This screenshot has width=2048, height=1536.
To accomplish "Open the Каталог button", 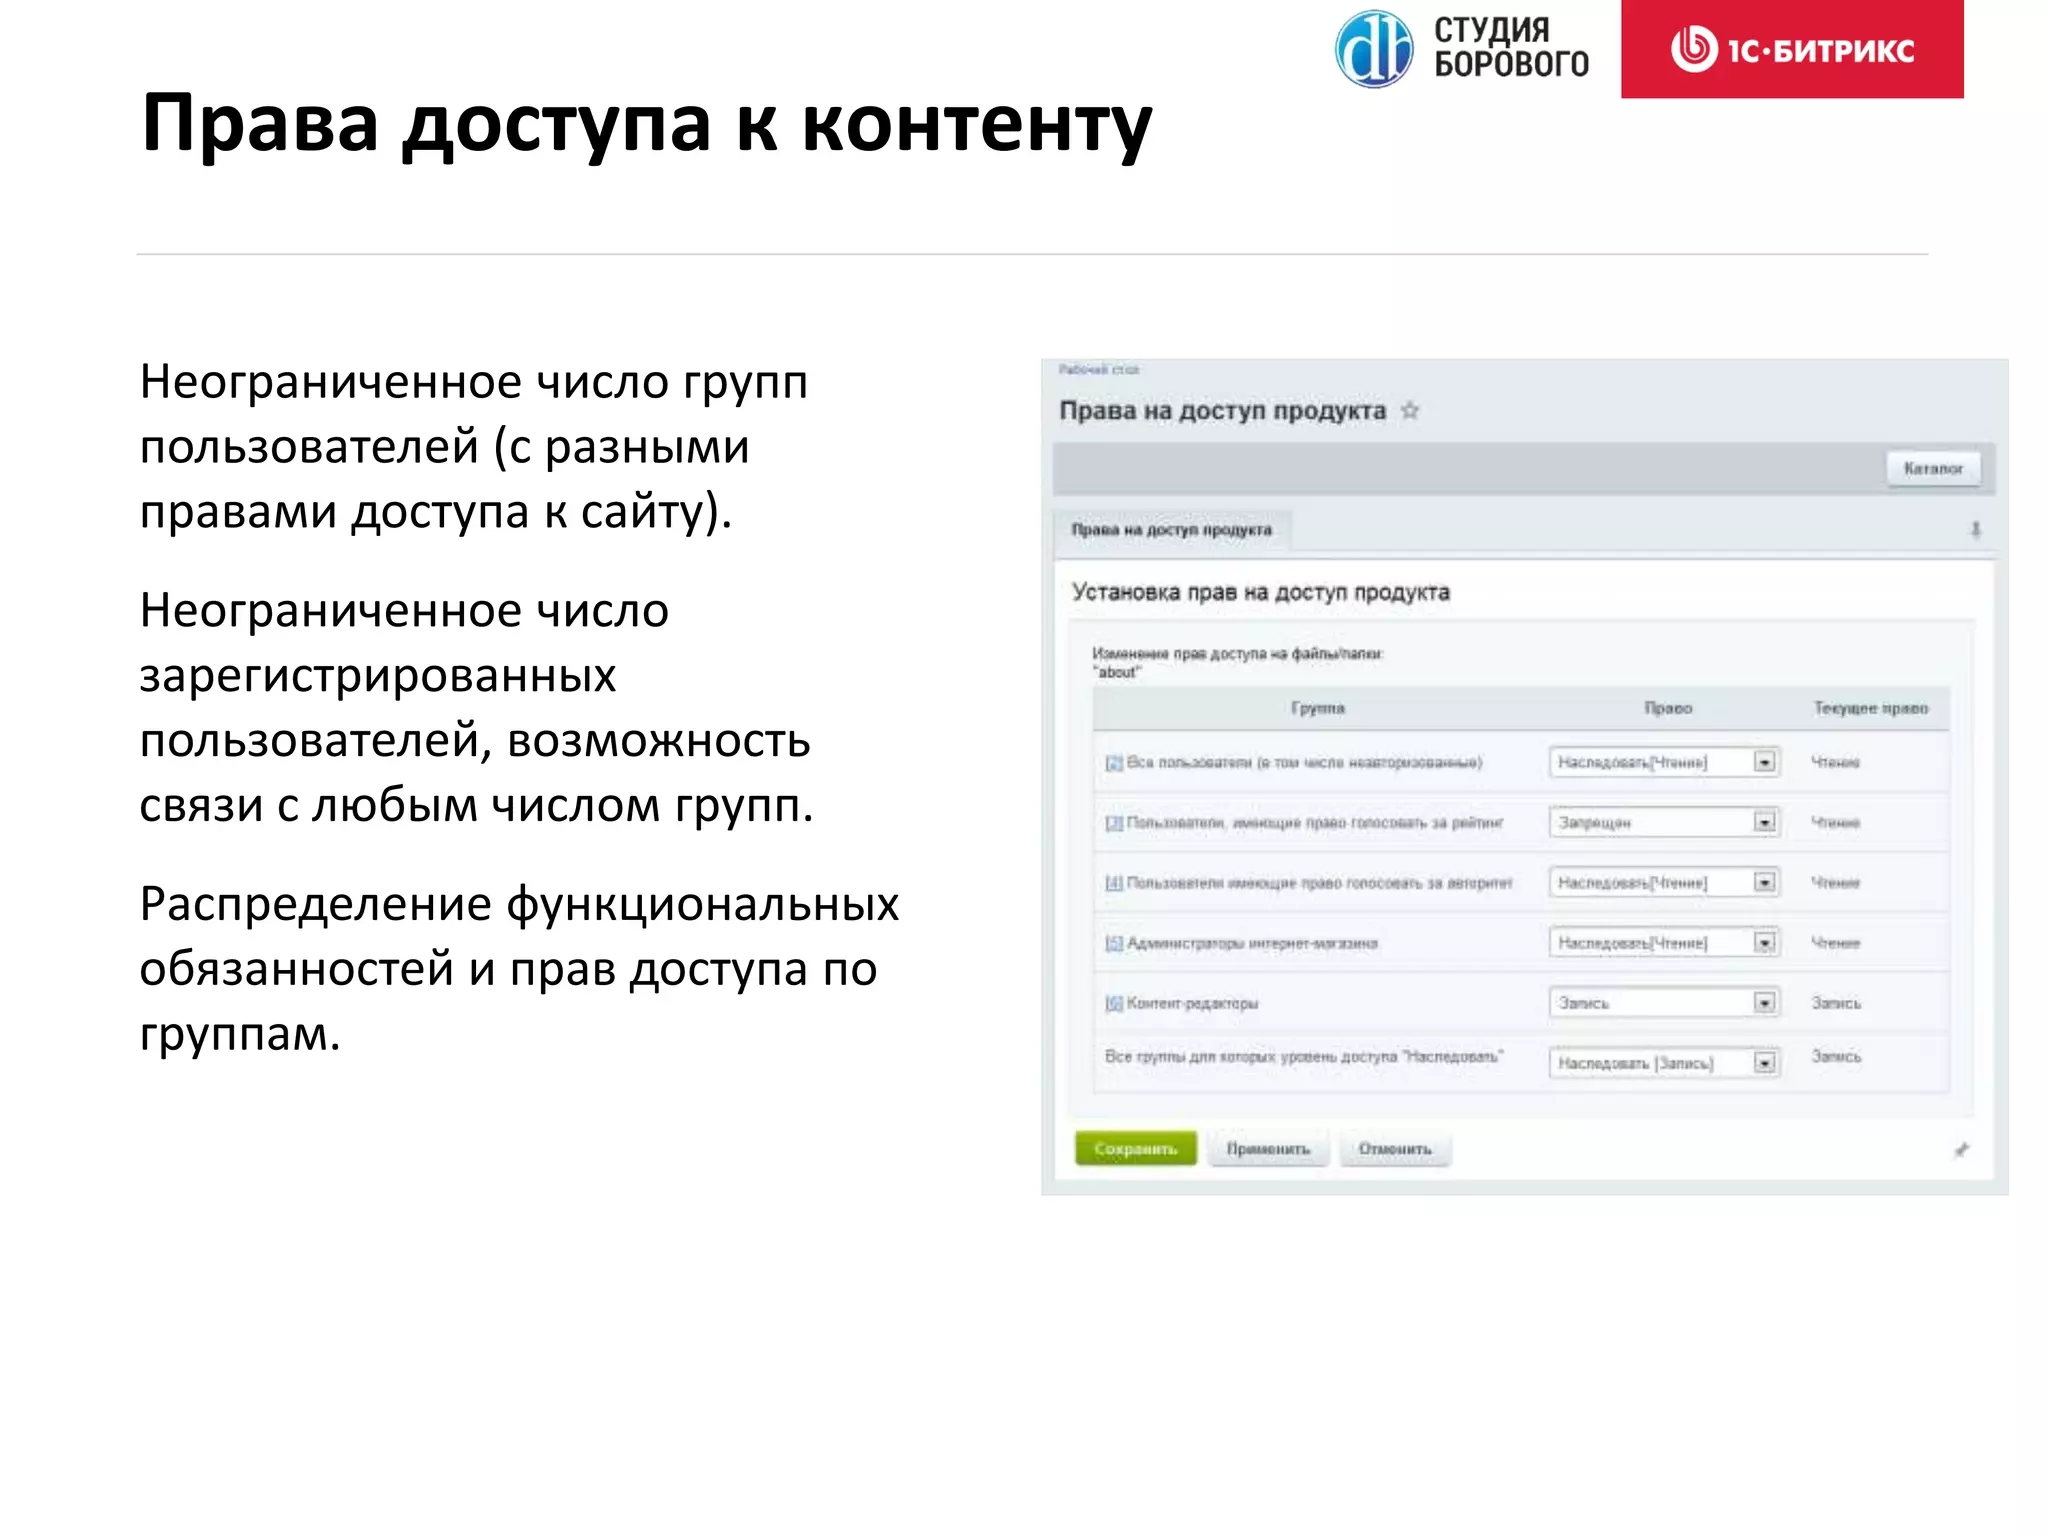I will [x=1933, y=468].
